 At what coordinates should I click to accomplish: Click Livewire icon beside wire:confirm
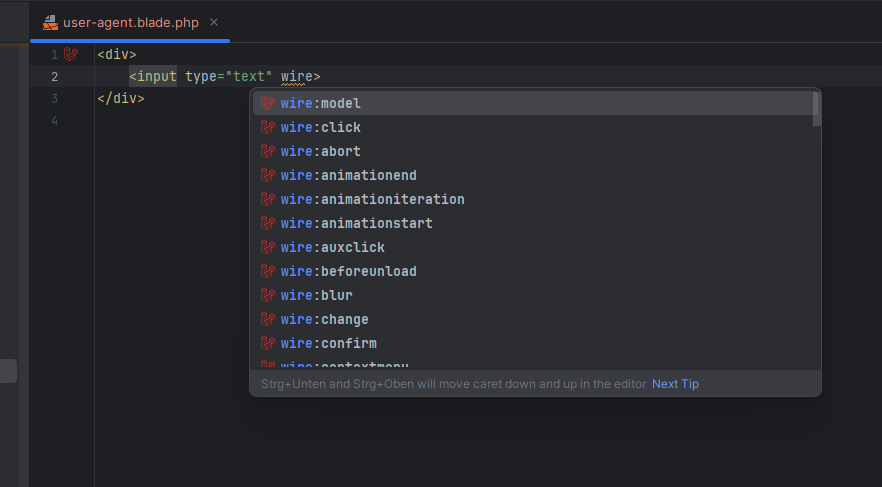point(268,344)
